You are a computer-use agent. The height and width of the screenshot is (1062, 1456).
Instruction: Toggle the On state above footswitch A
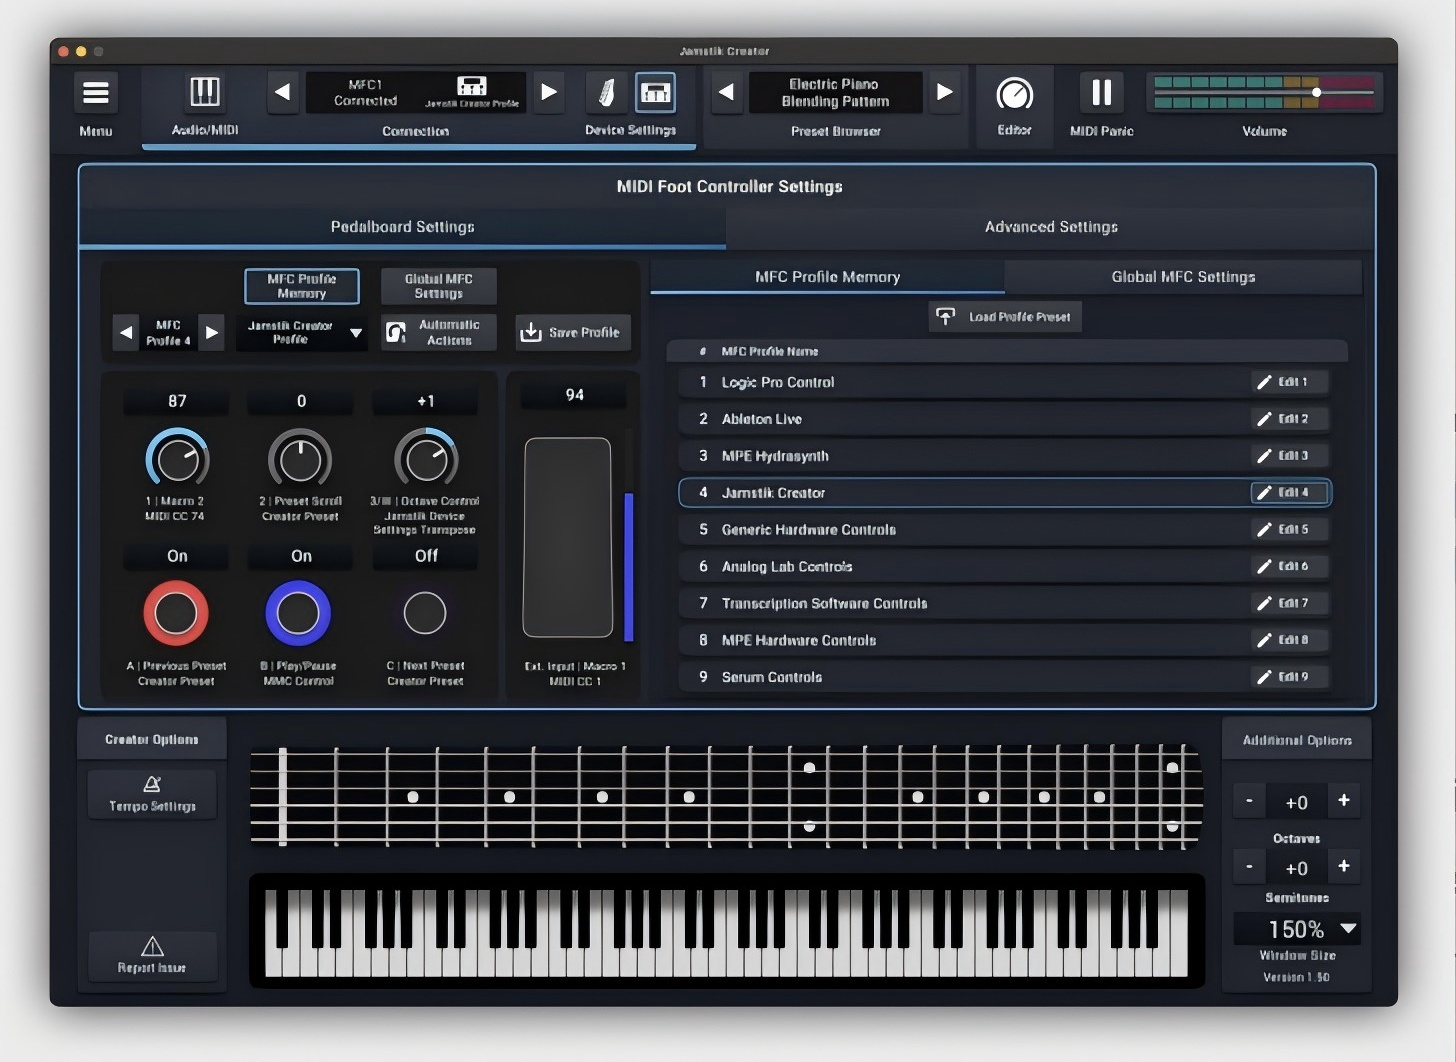pyautogui.click(x=177, y=556)
